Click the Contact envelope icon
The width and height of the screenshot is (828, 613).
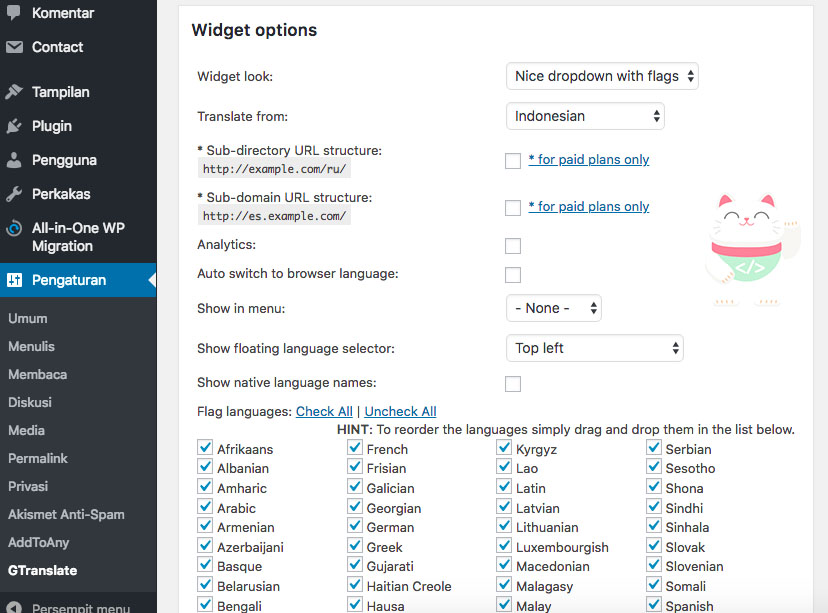pyautogui.click(x=14, y=47)
